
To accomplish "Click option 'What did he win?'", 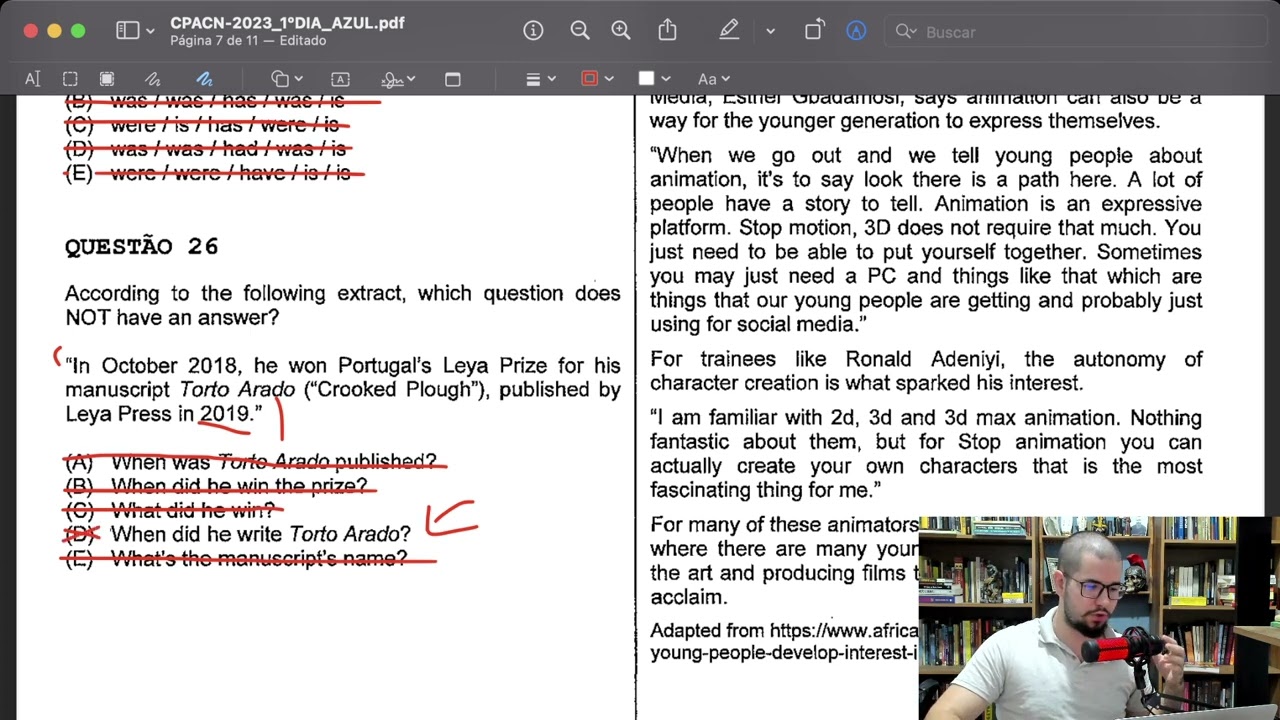I will pyautogui.click(x=192, y=510).
